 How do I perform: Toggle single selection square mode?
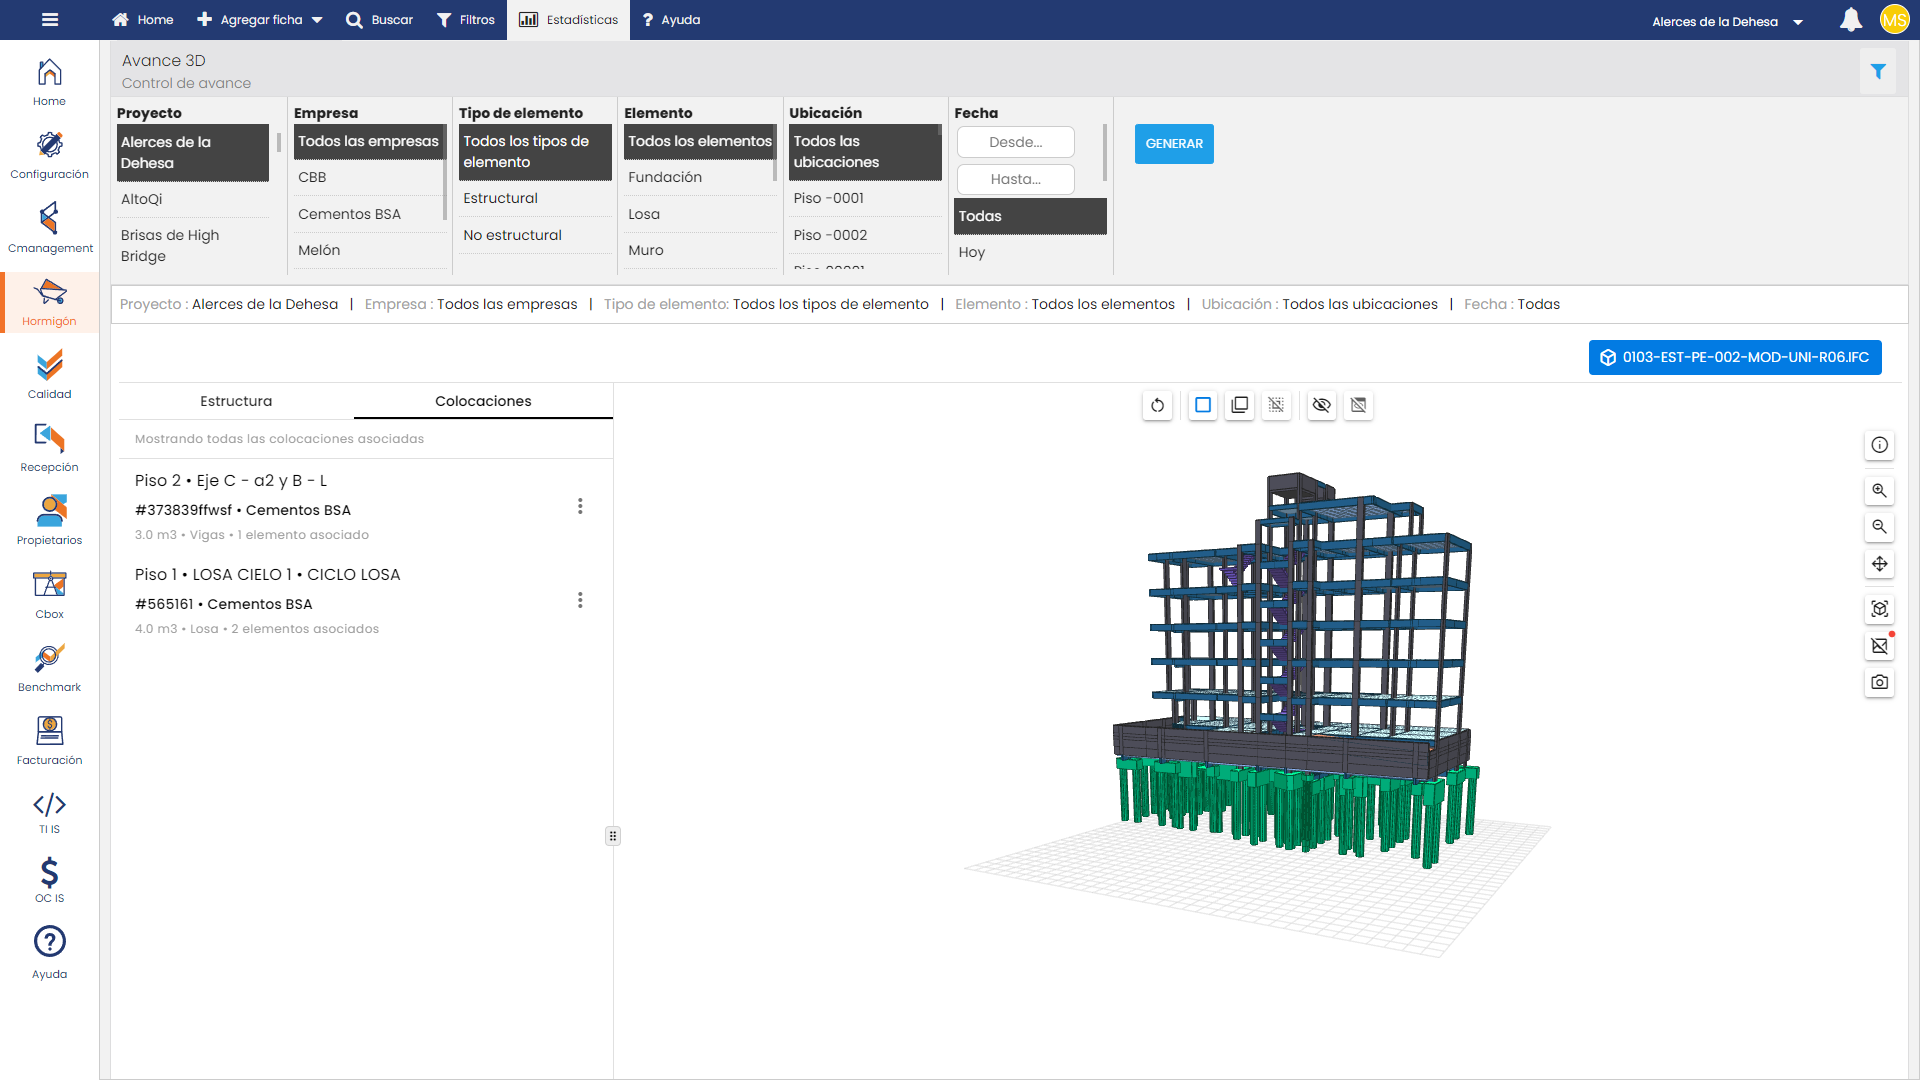pos(1203,405)
